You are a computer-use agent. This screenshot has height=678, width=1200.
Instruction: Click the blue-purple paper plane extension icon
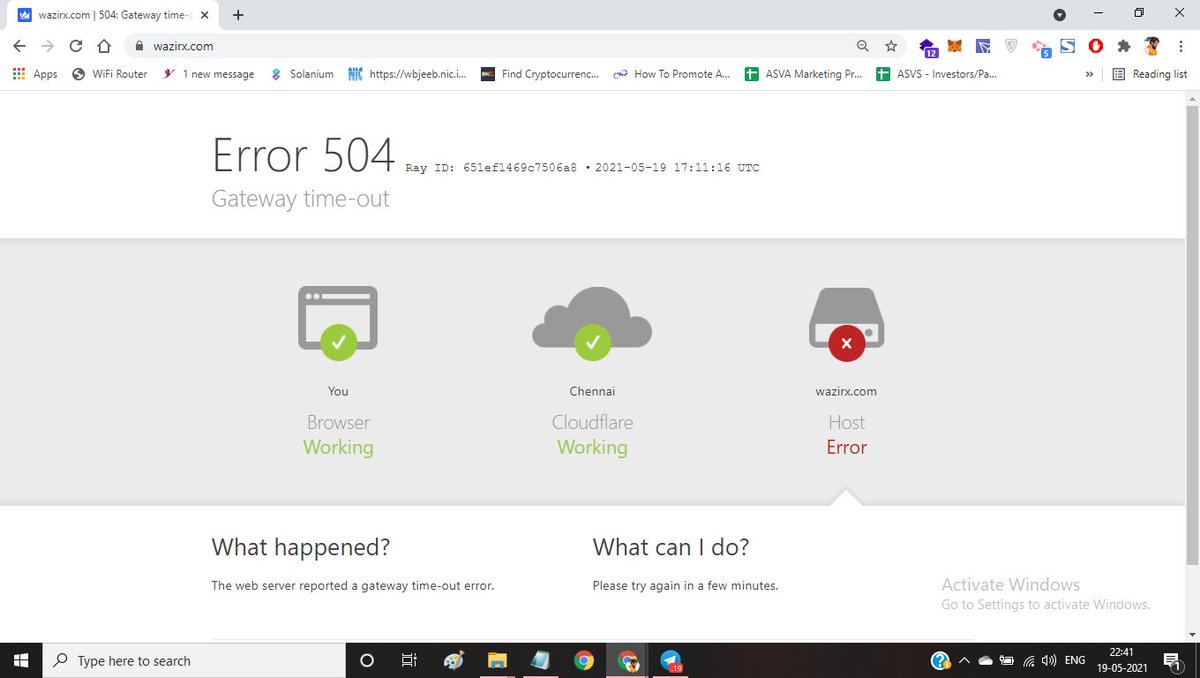pyautogui.click(x=983, y=46)
